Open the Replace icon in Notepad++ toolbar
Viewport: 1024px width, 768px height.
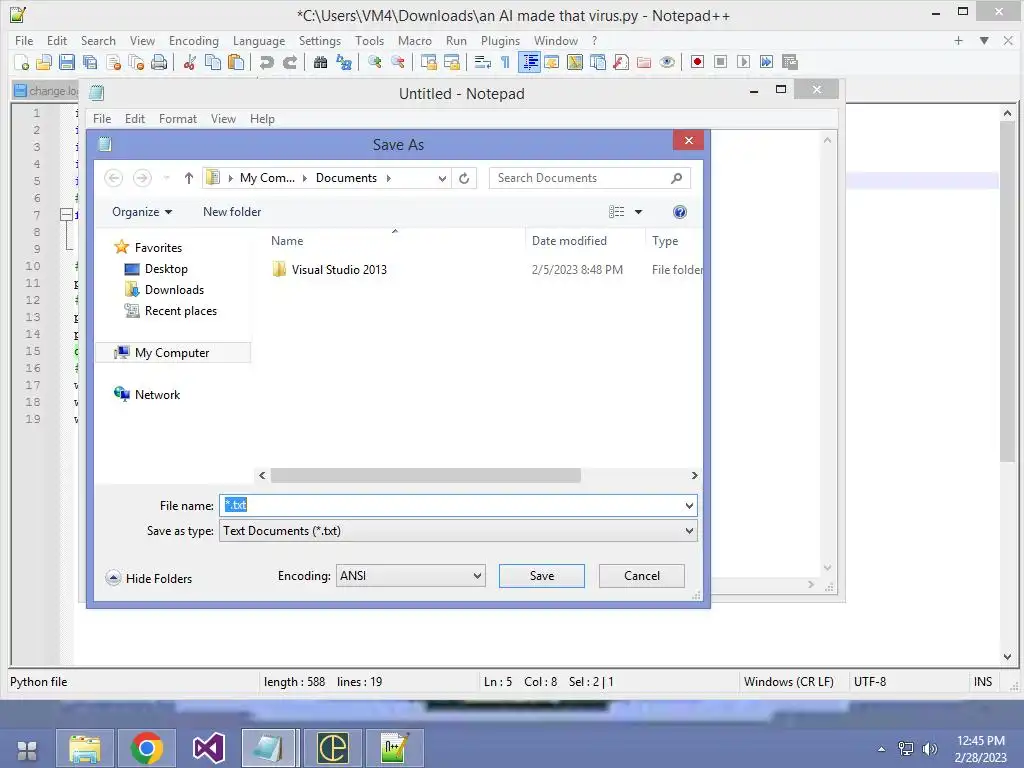click(344, 62)
